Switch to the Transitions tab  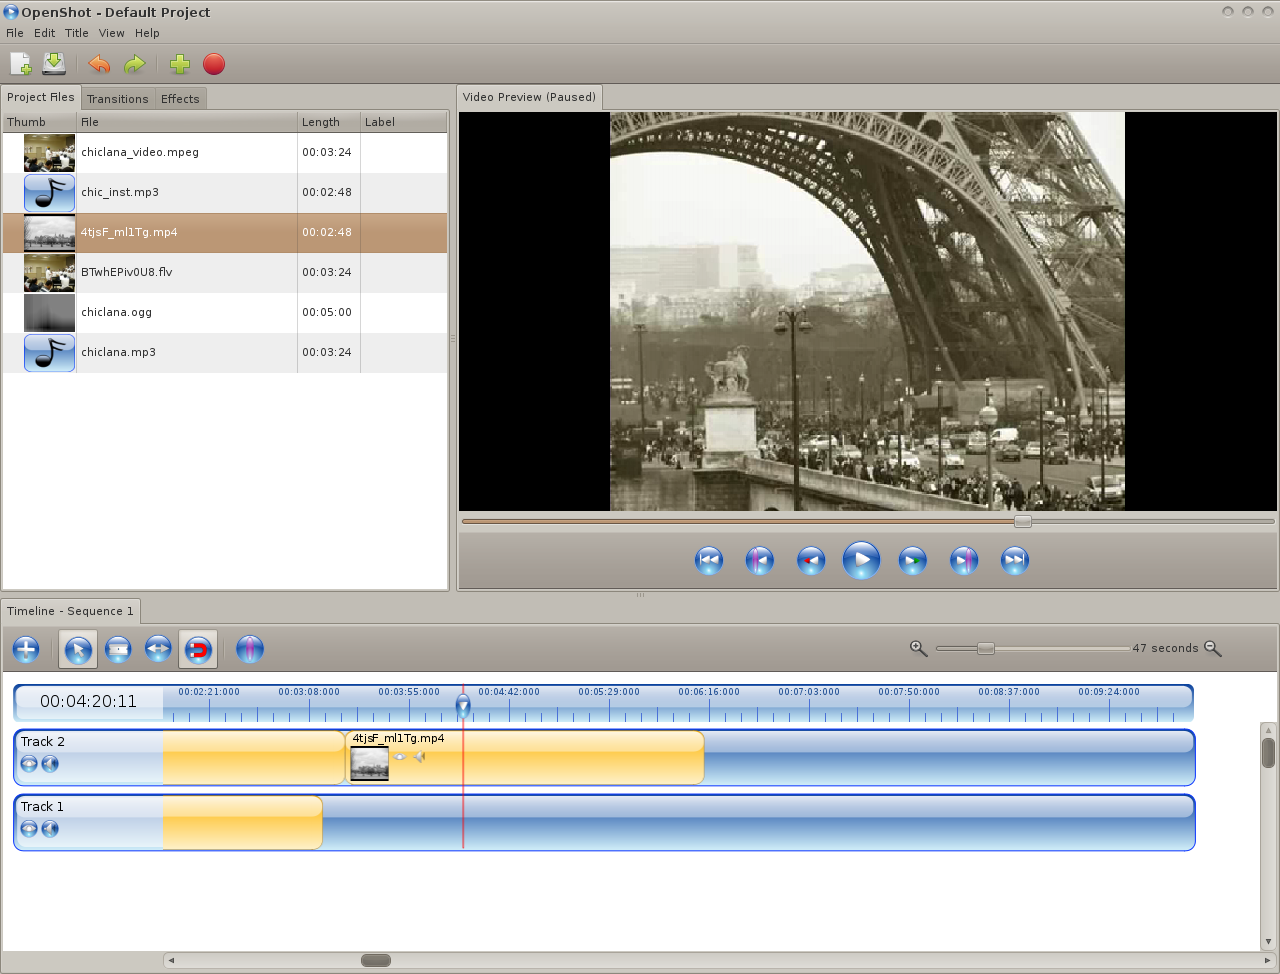click(117, 99)
